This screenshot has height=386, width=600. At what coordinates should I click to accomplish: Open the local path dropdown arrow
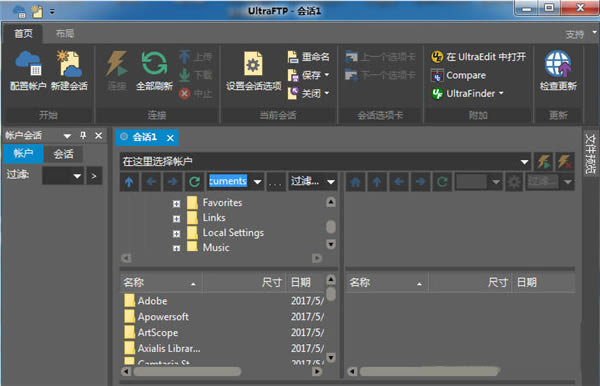coord(258,182)
